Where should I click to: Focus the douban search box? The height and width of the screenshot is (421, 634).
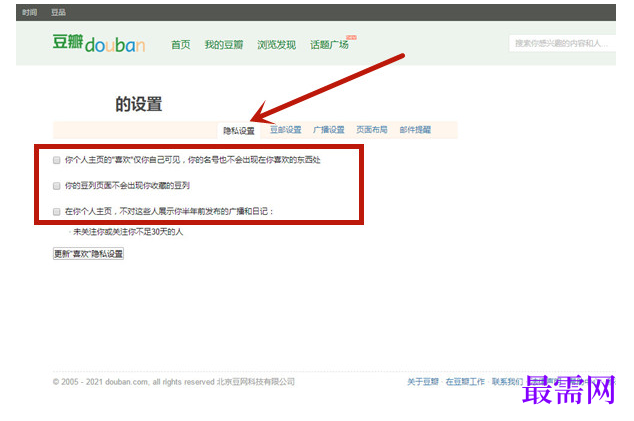click(x=562, y=43)
